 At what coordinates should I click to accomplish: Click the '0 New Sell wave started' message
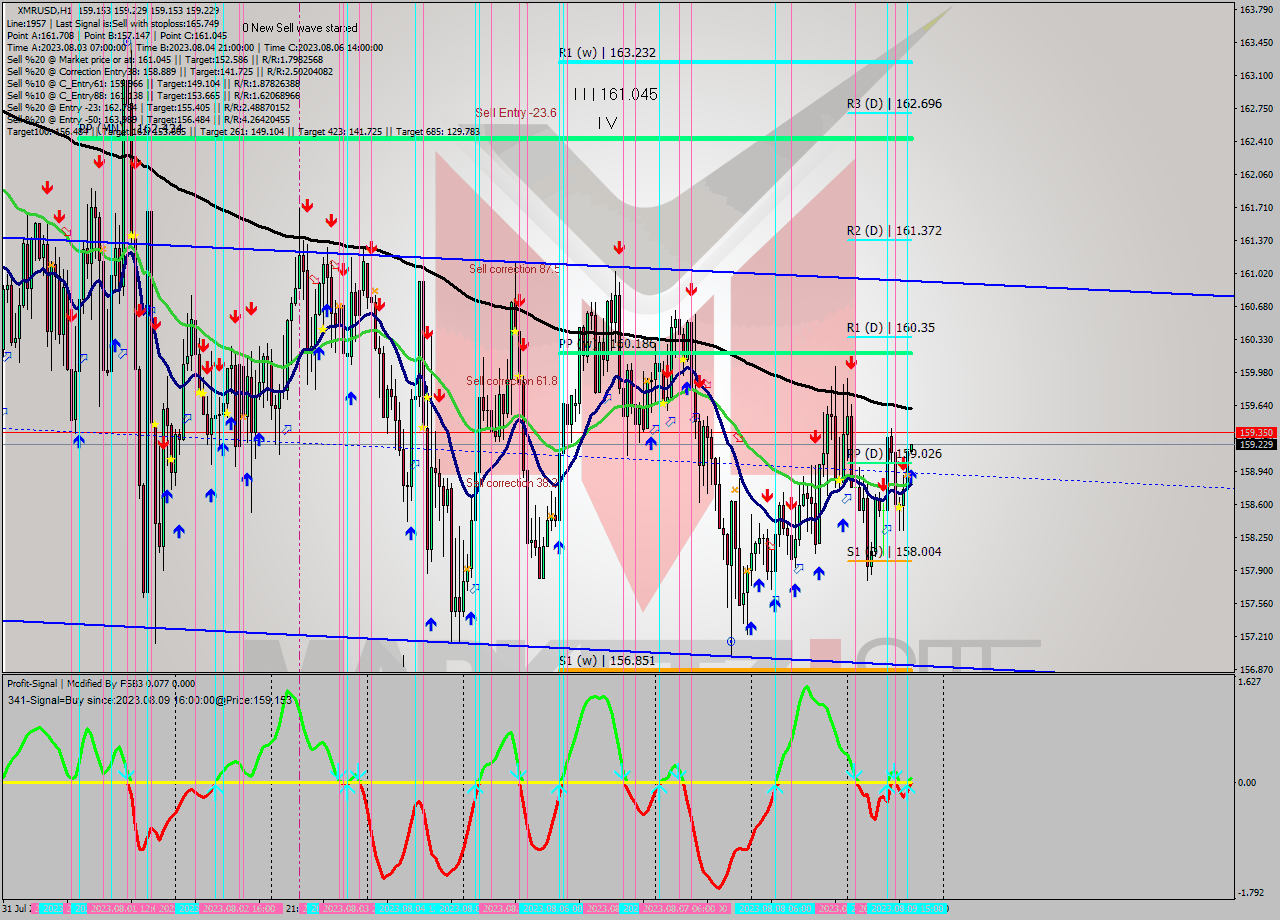pyautogui.click(x=300, y=28)
